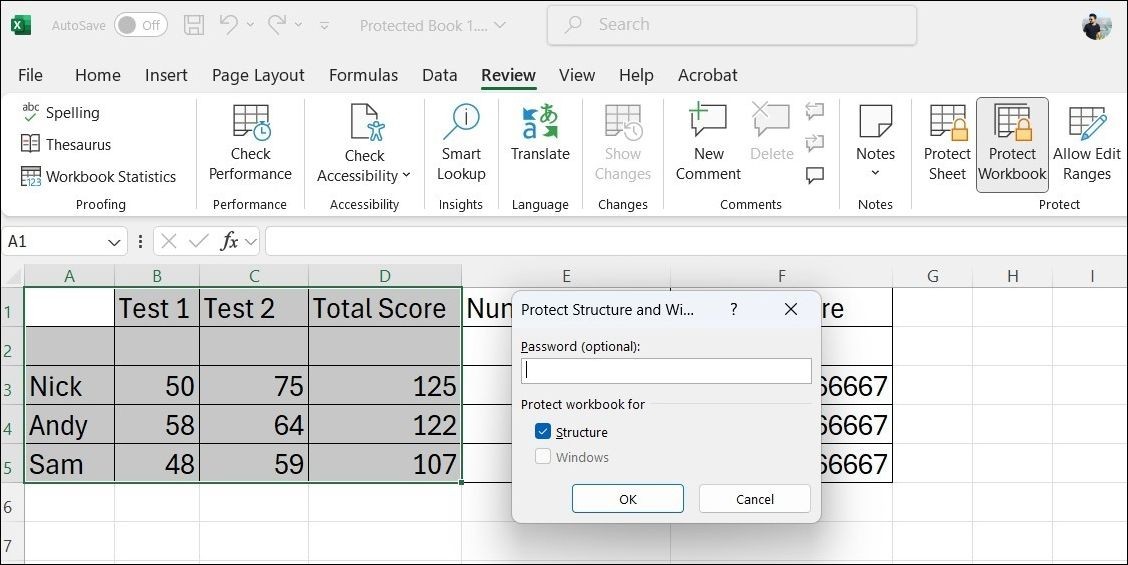The image size is (1128, 565).
Task: Select the Total Score header cell
Action: pyautogui.click(x=385, y=308)
